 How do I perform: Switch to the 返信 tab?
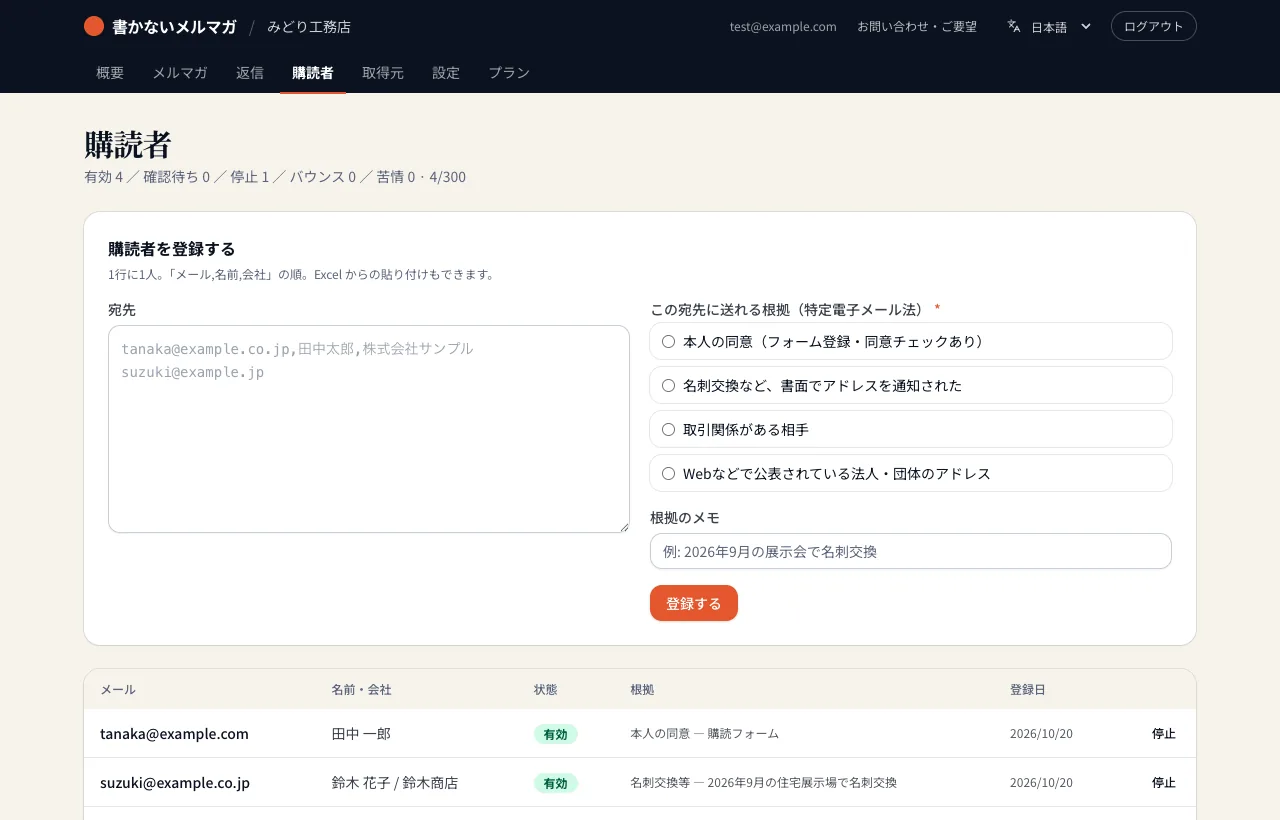pyautogui.click(x=250, y=72)
